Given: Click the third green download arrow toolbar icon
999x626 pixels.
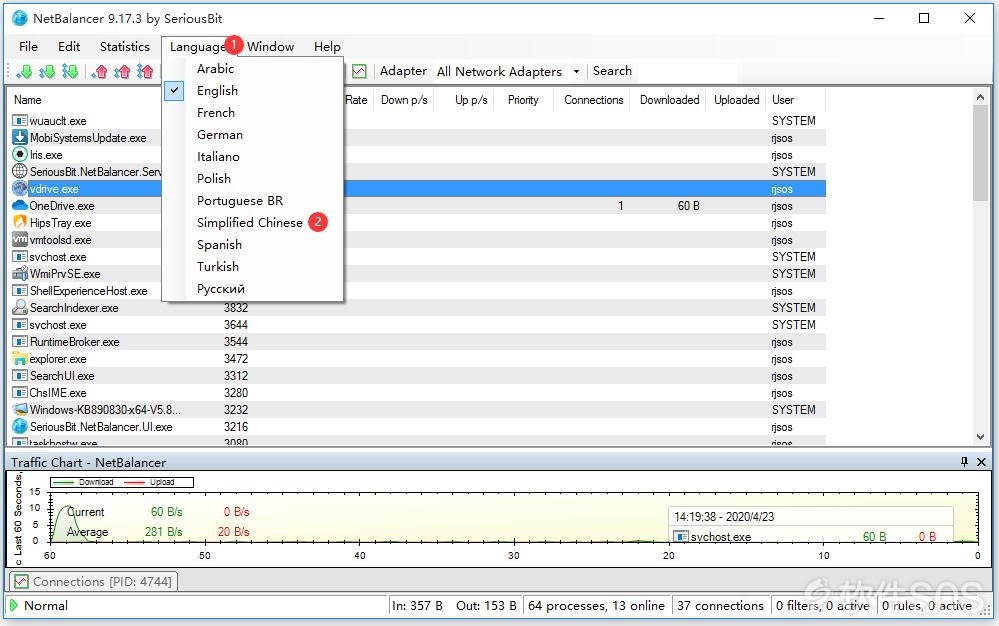Looking at the screenshot, I should pyautogui.click(x=70, y=71).
